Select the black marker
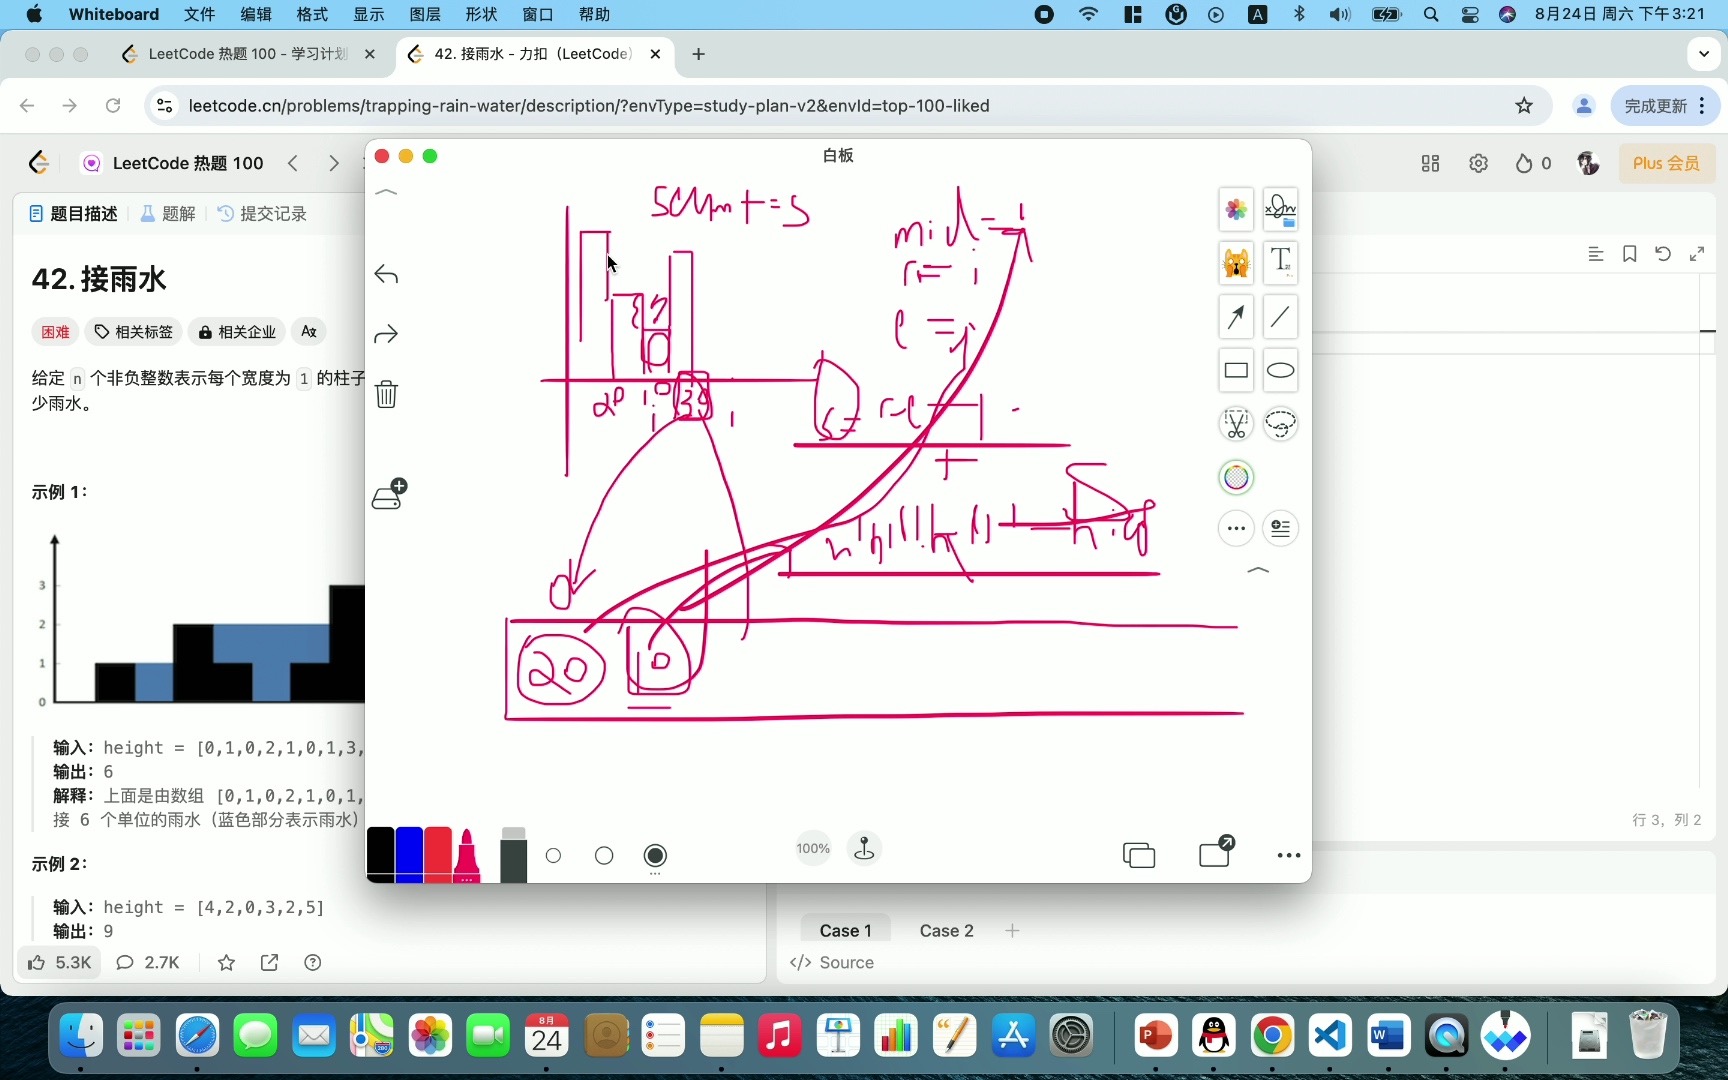This screenshot has height=1080, width=1728. (380, 854)
